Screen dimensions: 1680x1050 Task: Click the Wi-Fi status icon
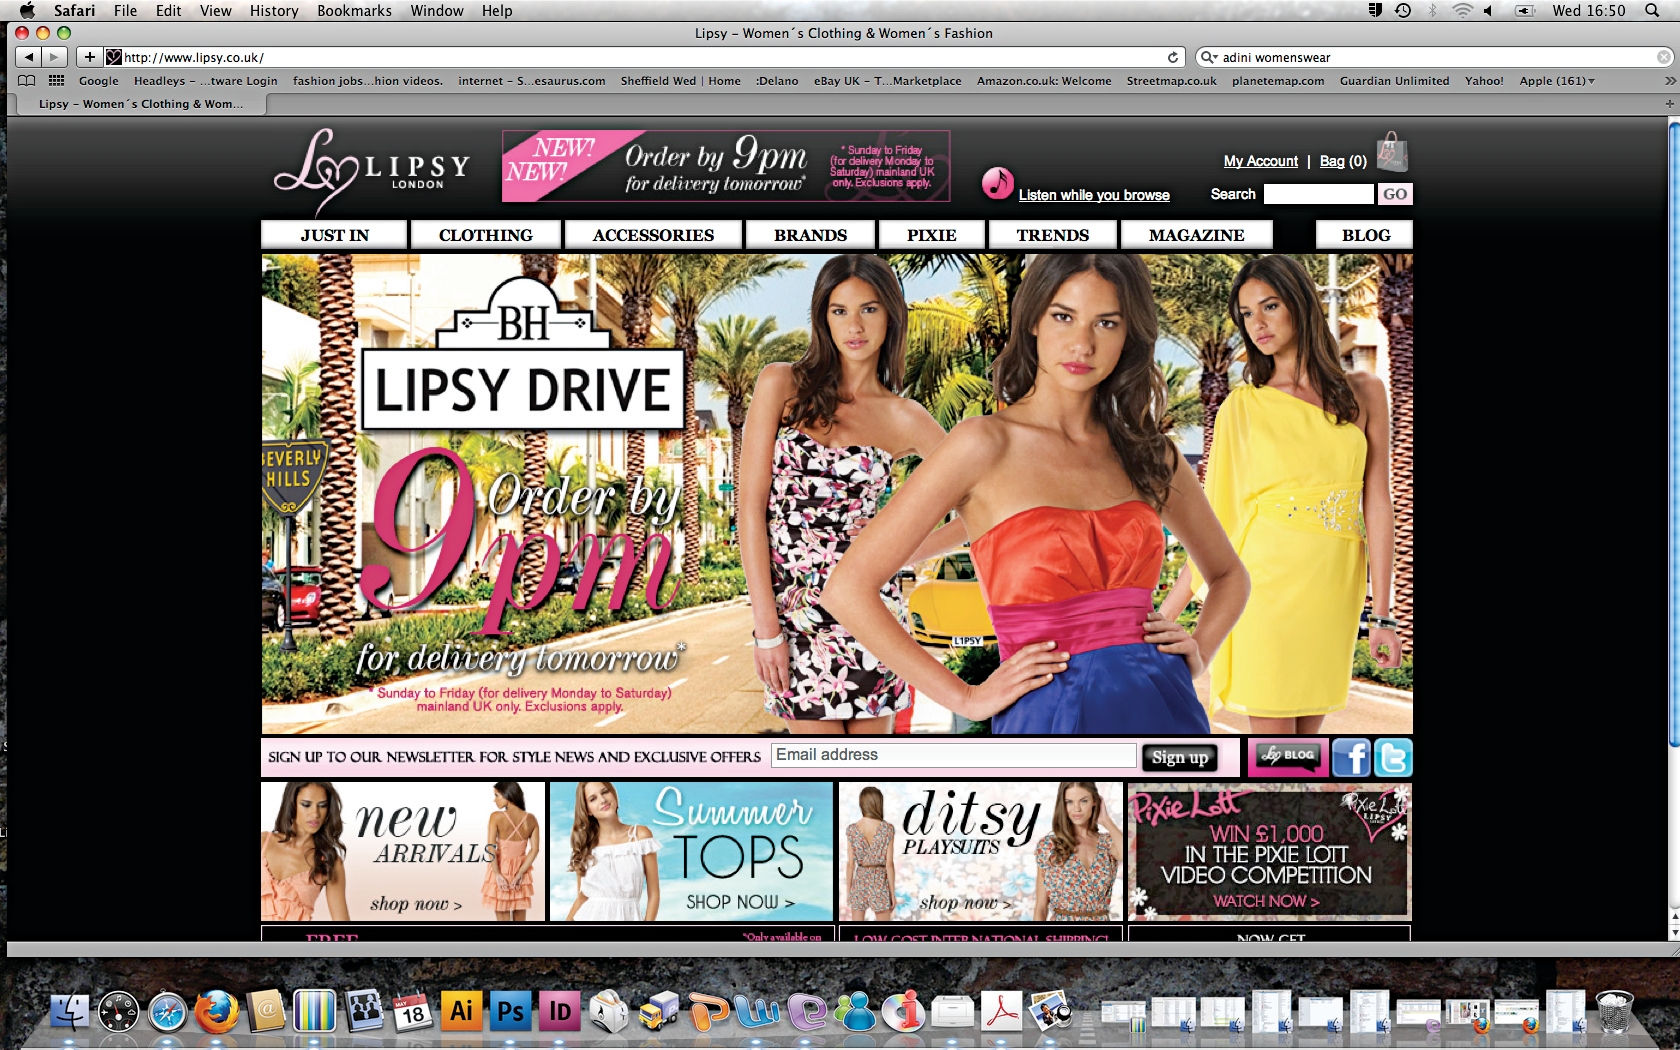coord(1462,10)
